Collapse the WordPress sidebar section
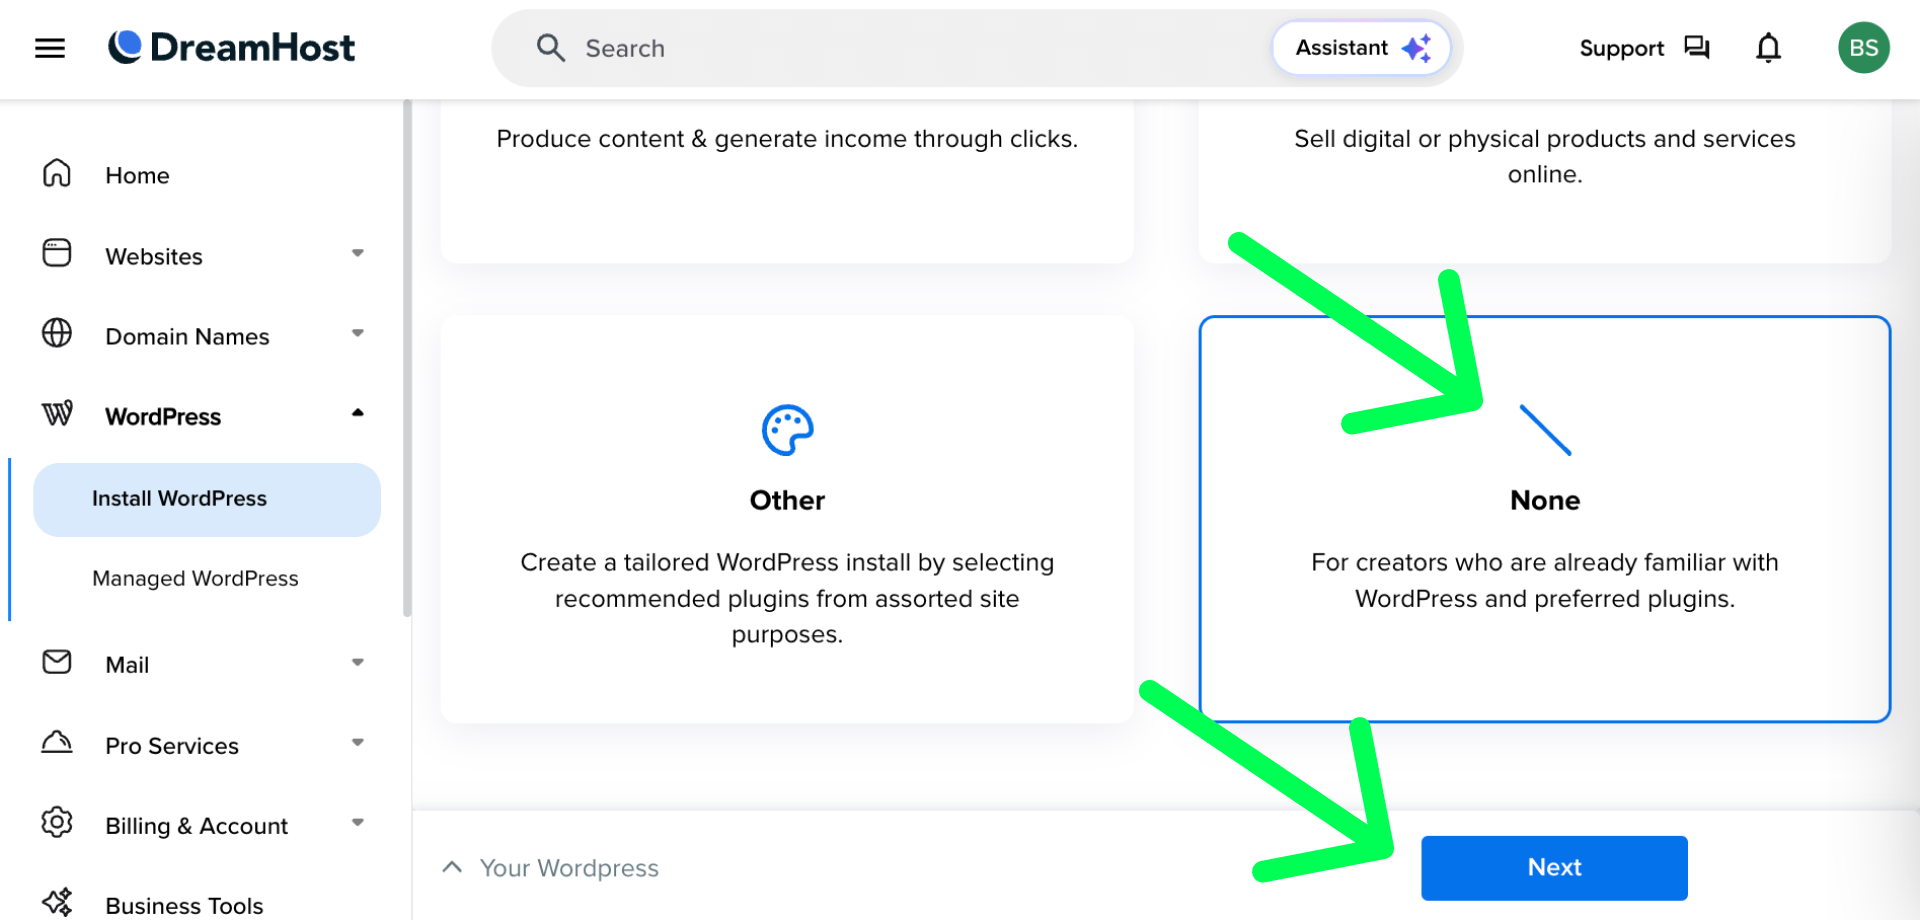This screenshot has height=920, width=1920. click(x=357, y=415)
